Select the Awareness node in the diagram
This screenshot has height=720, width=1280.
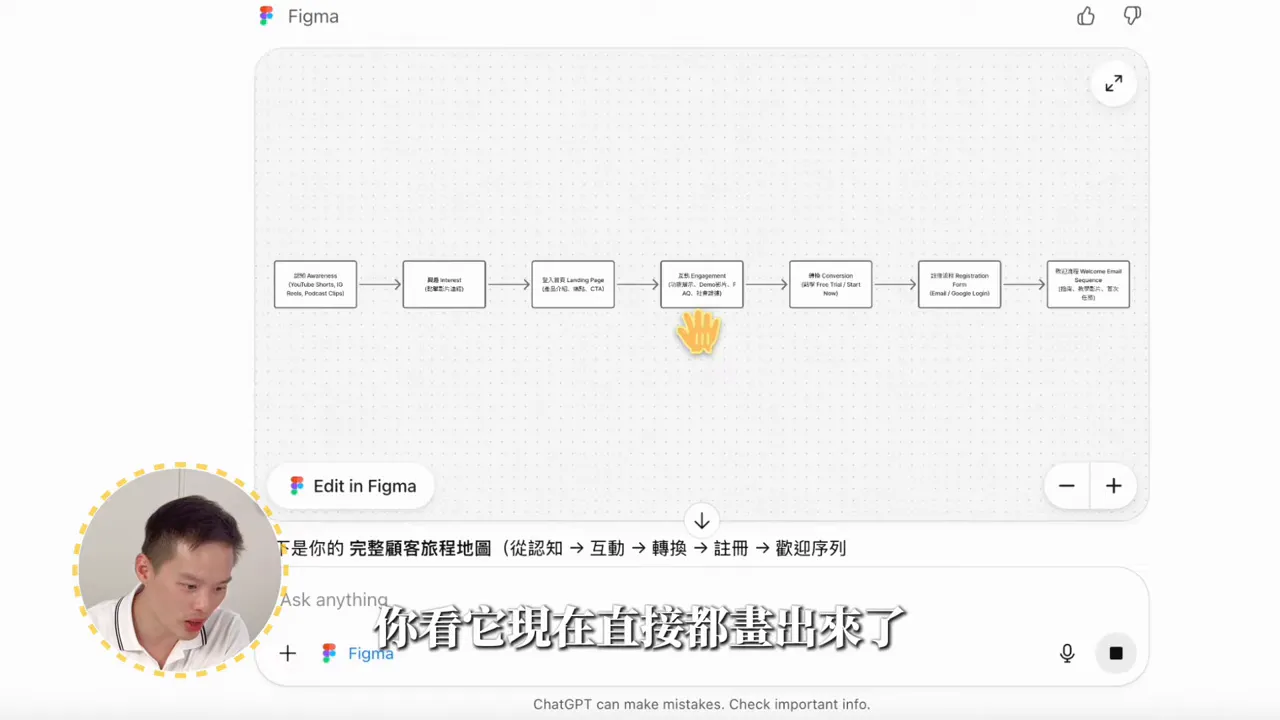point(315,284)
